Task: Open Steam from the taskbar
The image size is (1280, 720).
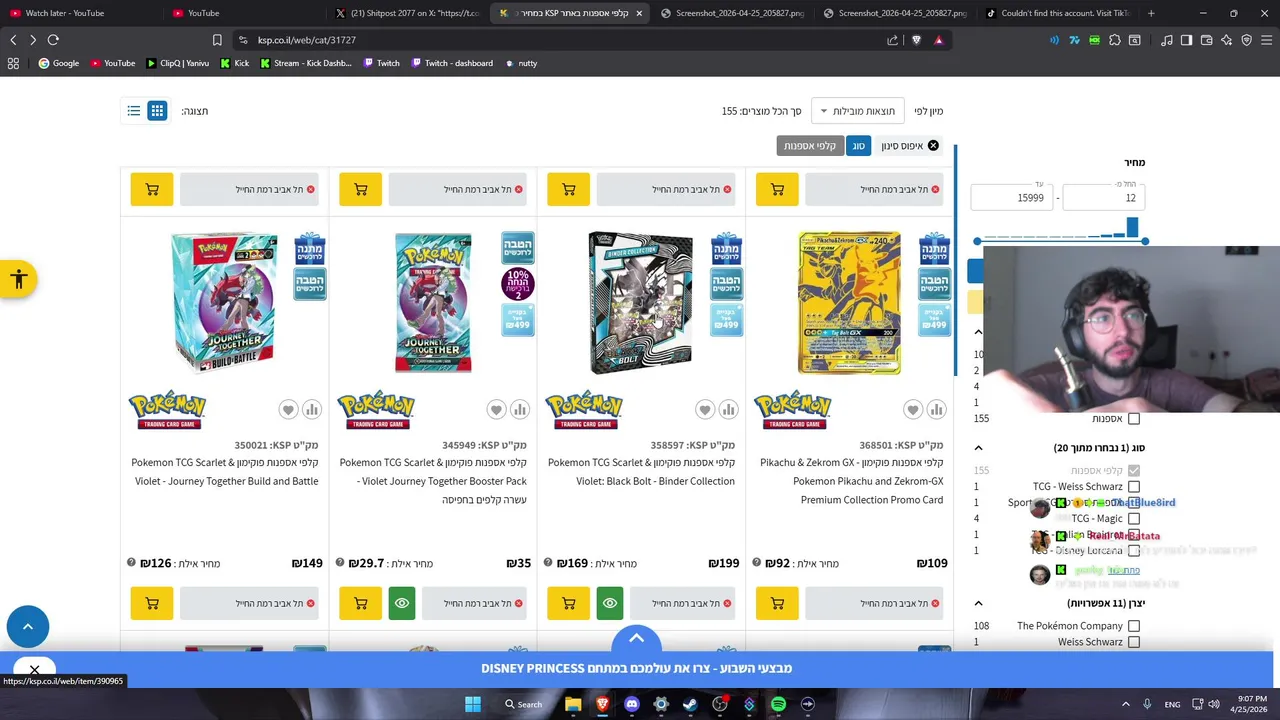Action: 690,704
